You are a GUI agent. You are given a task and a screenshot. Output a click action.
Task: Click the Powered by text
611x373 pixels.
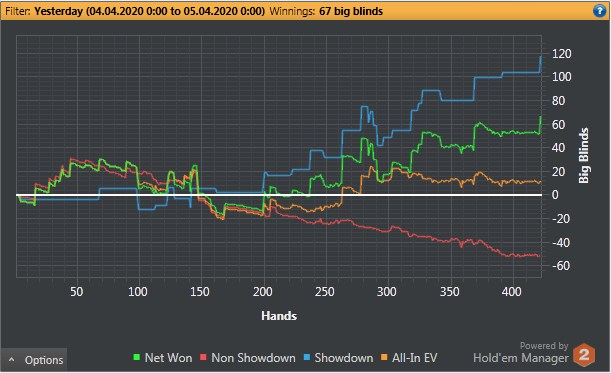544,346
